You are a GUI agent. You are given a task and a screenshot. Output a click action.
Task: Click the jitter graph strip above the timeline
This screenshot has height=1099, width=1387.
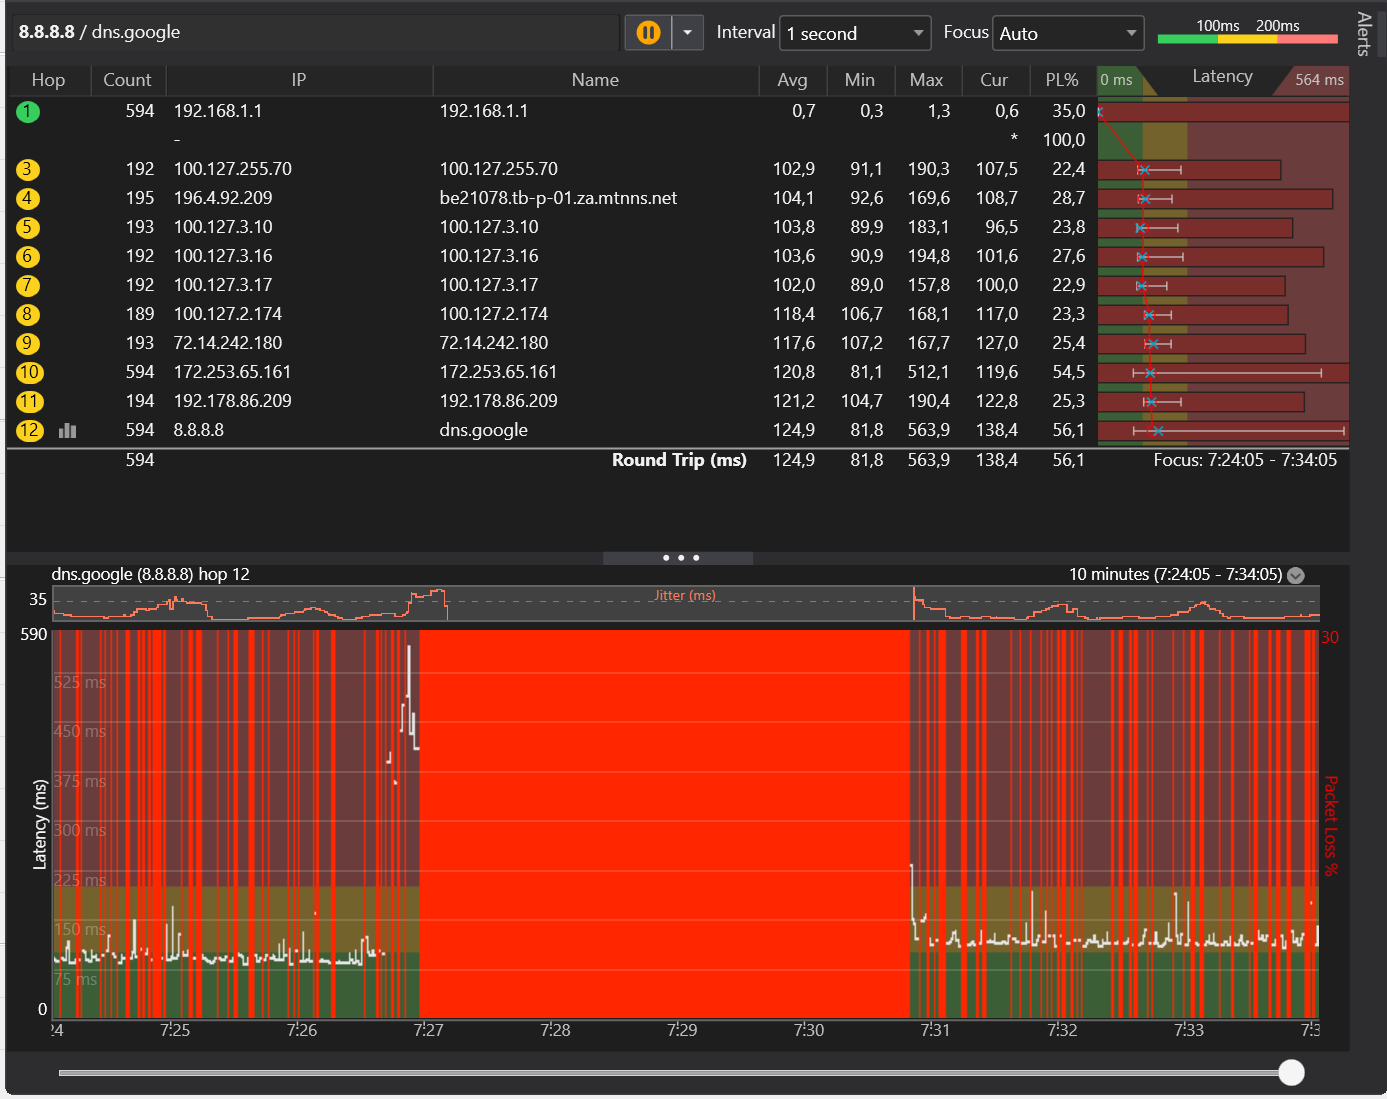tap(686, 604)
